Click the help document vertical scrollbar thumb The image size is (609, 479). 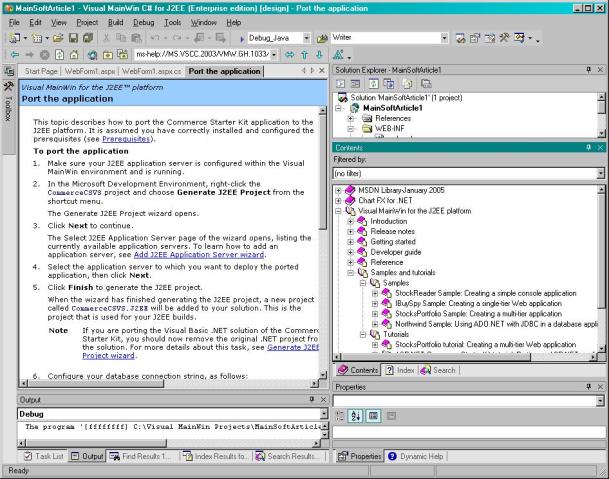tap(323, 173)
